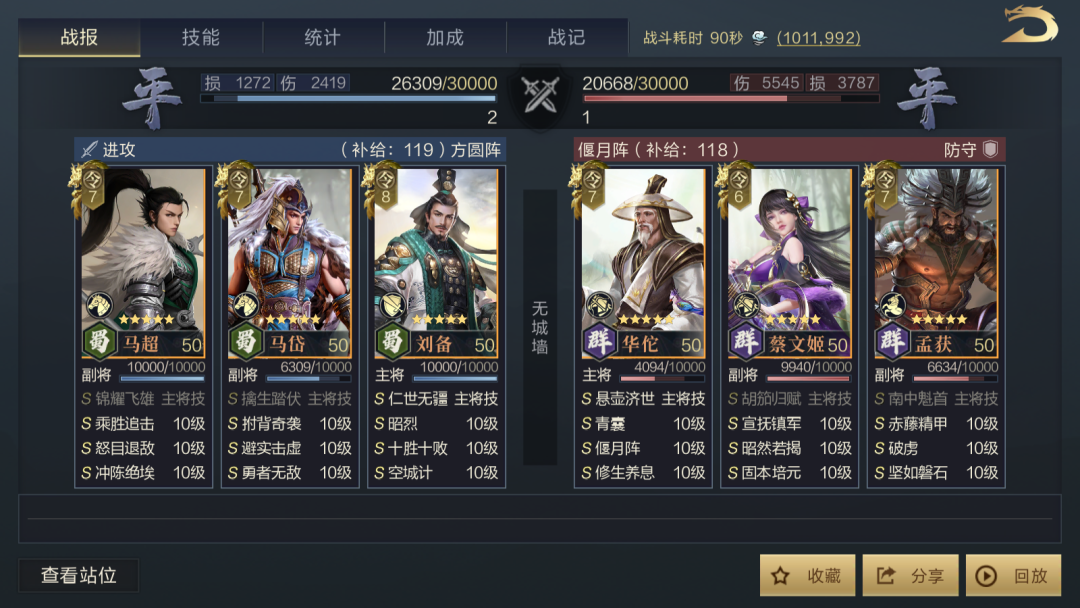The height and width of the screenshot is (608, 1080).
Task: Click the sword icon beside 进攻
Action: pyautogui.click(x=90, y=149)
